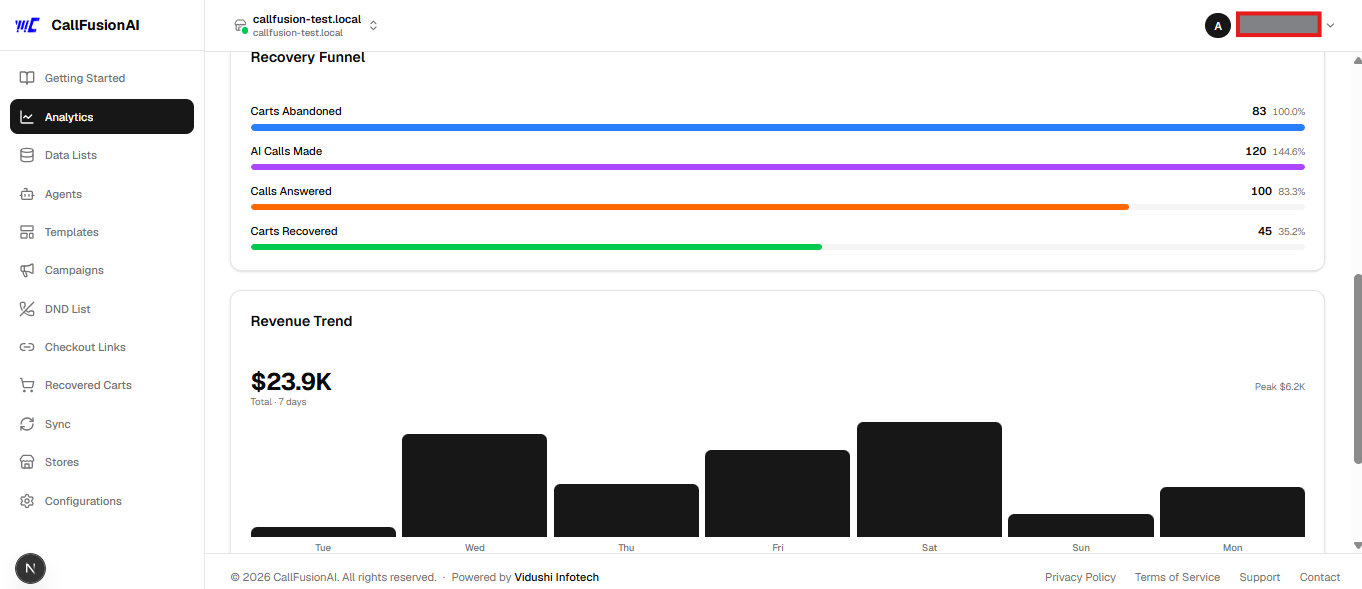Click the round N badge icon
The width and height of the screenshot is (1362, 589).
coord(30,569)
